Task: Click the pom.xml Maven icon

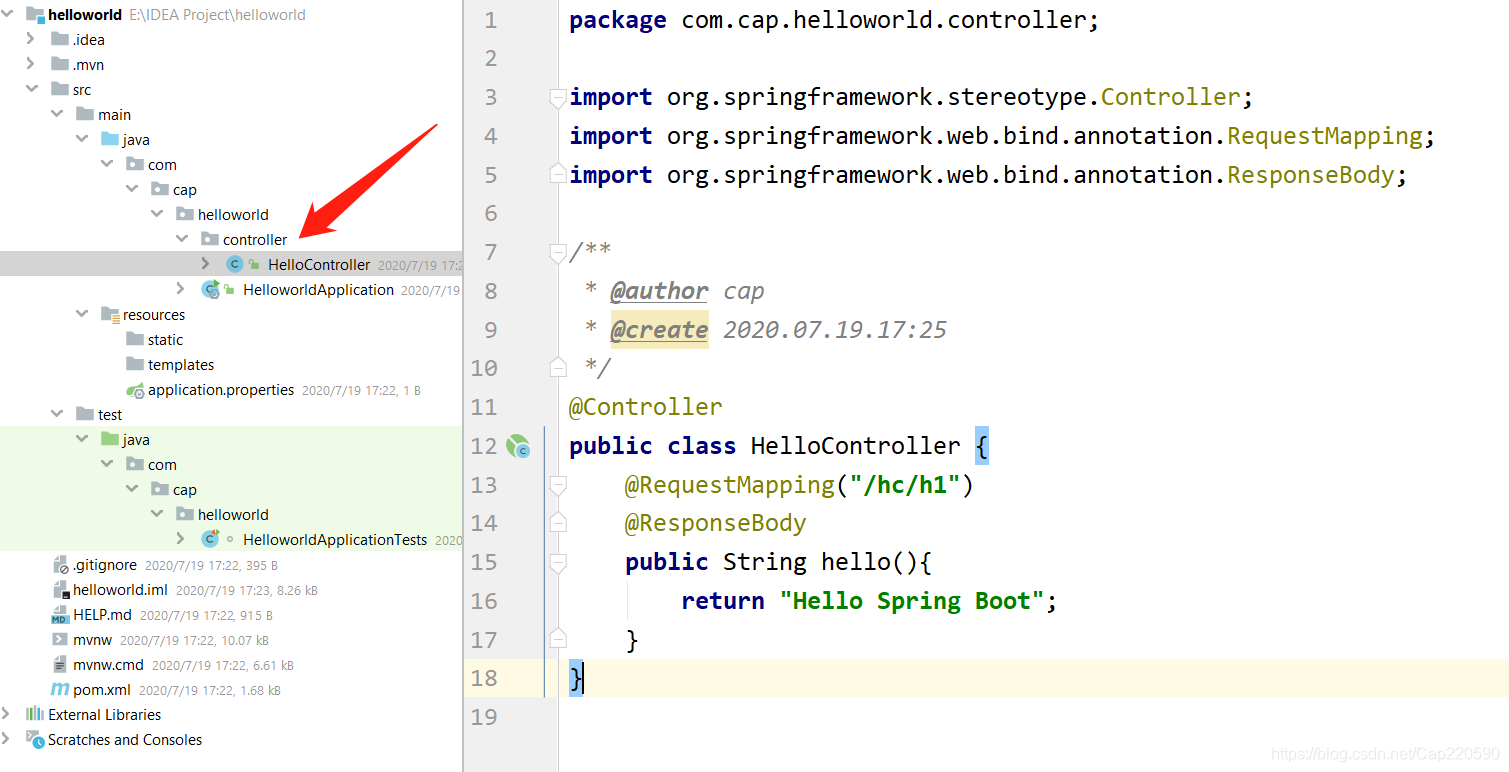Action: [60, 690]
